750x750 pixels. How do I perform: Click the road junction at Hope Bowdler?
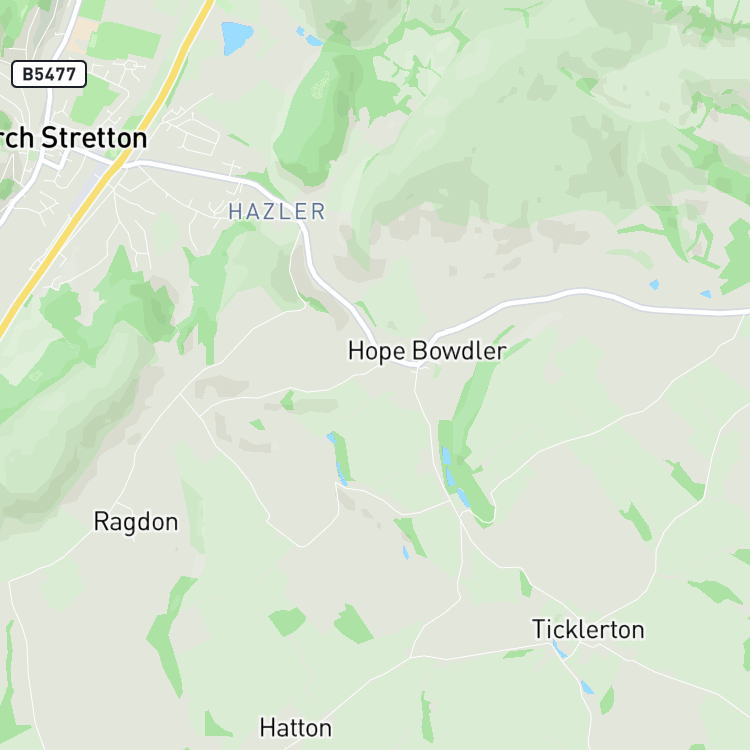418,366
